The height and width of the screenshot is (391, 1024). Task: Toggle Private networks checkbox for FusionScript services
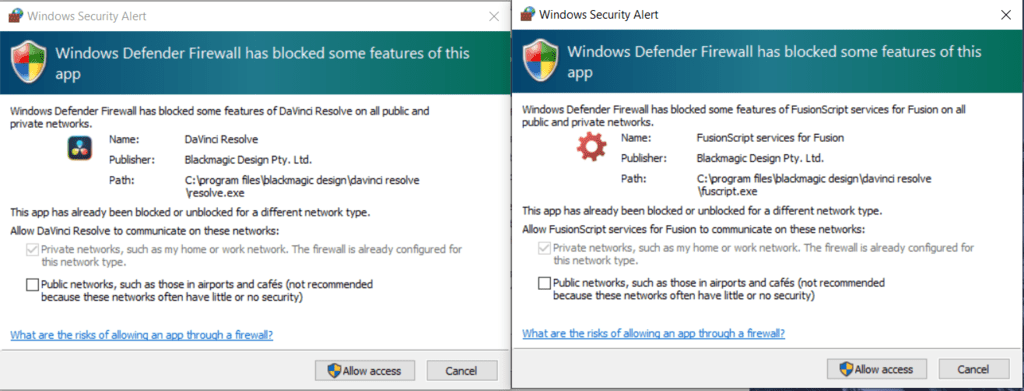point(544,248)
